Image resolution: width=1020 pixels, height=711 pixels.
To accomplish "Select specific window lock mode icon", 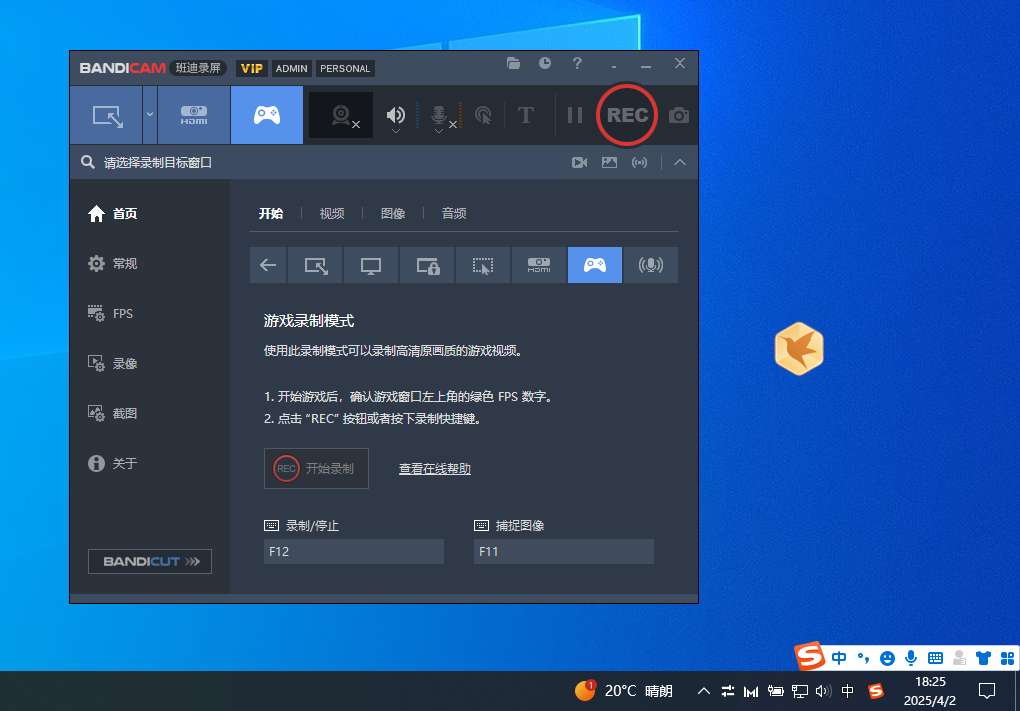I will pyautogui.click(x=427, y=265).
